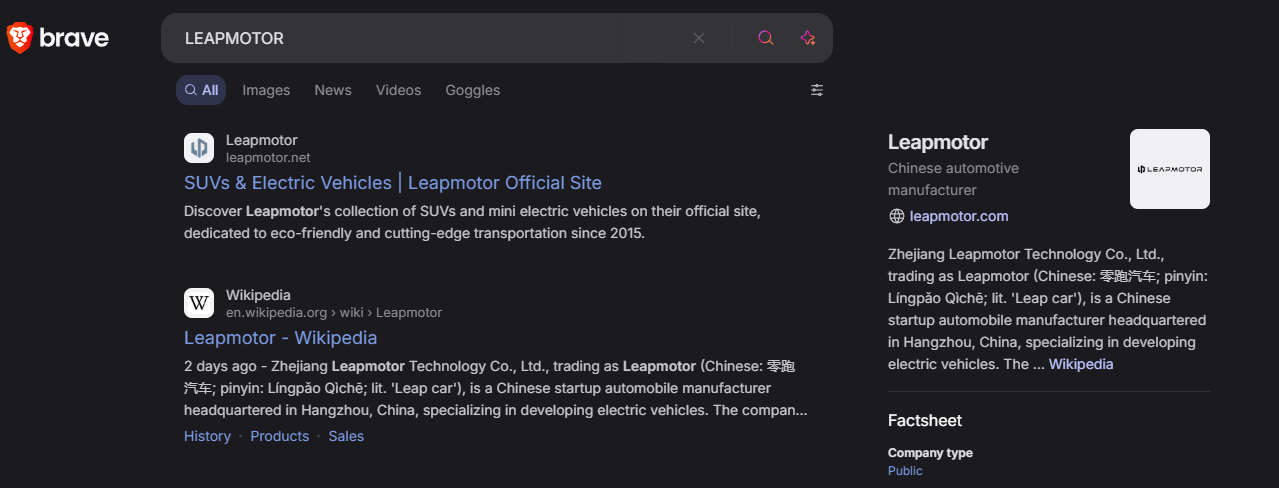Click the Leapmotor panel heading

click(x=938, y=142)
